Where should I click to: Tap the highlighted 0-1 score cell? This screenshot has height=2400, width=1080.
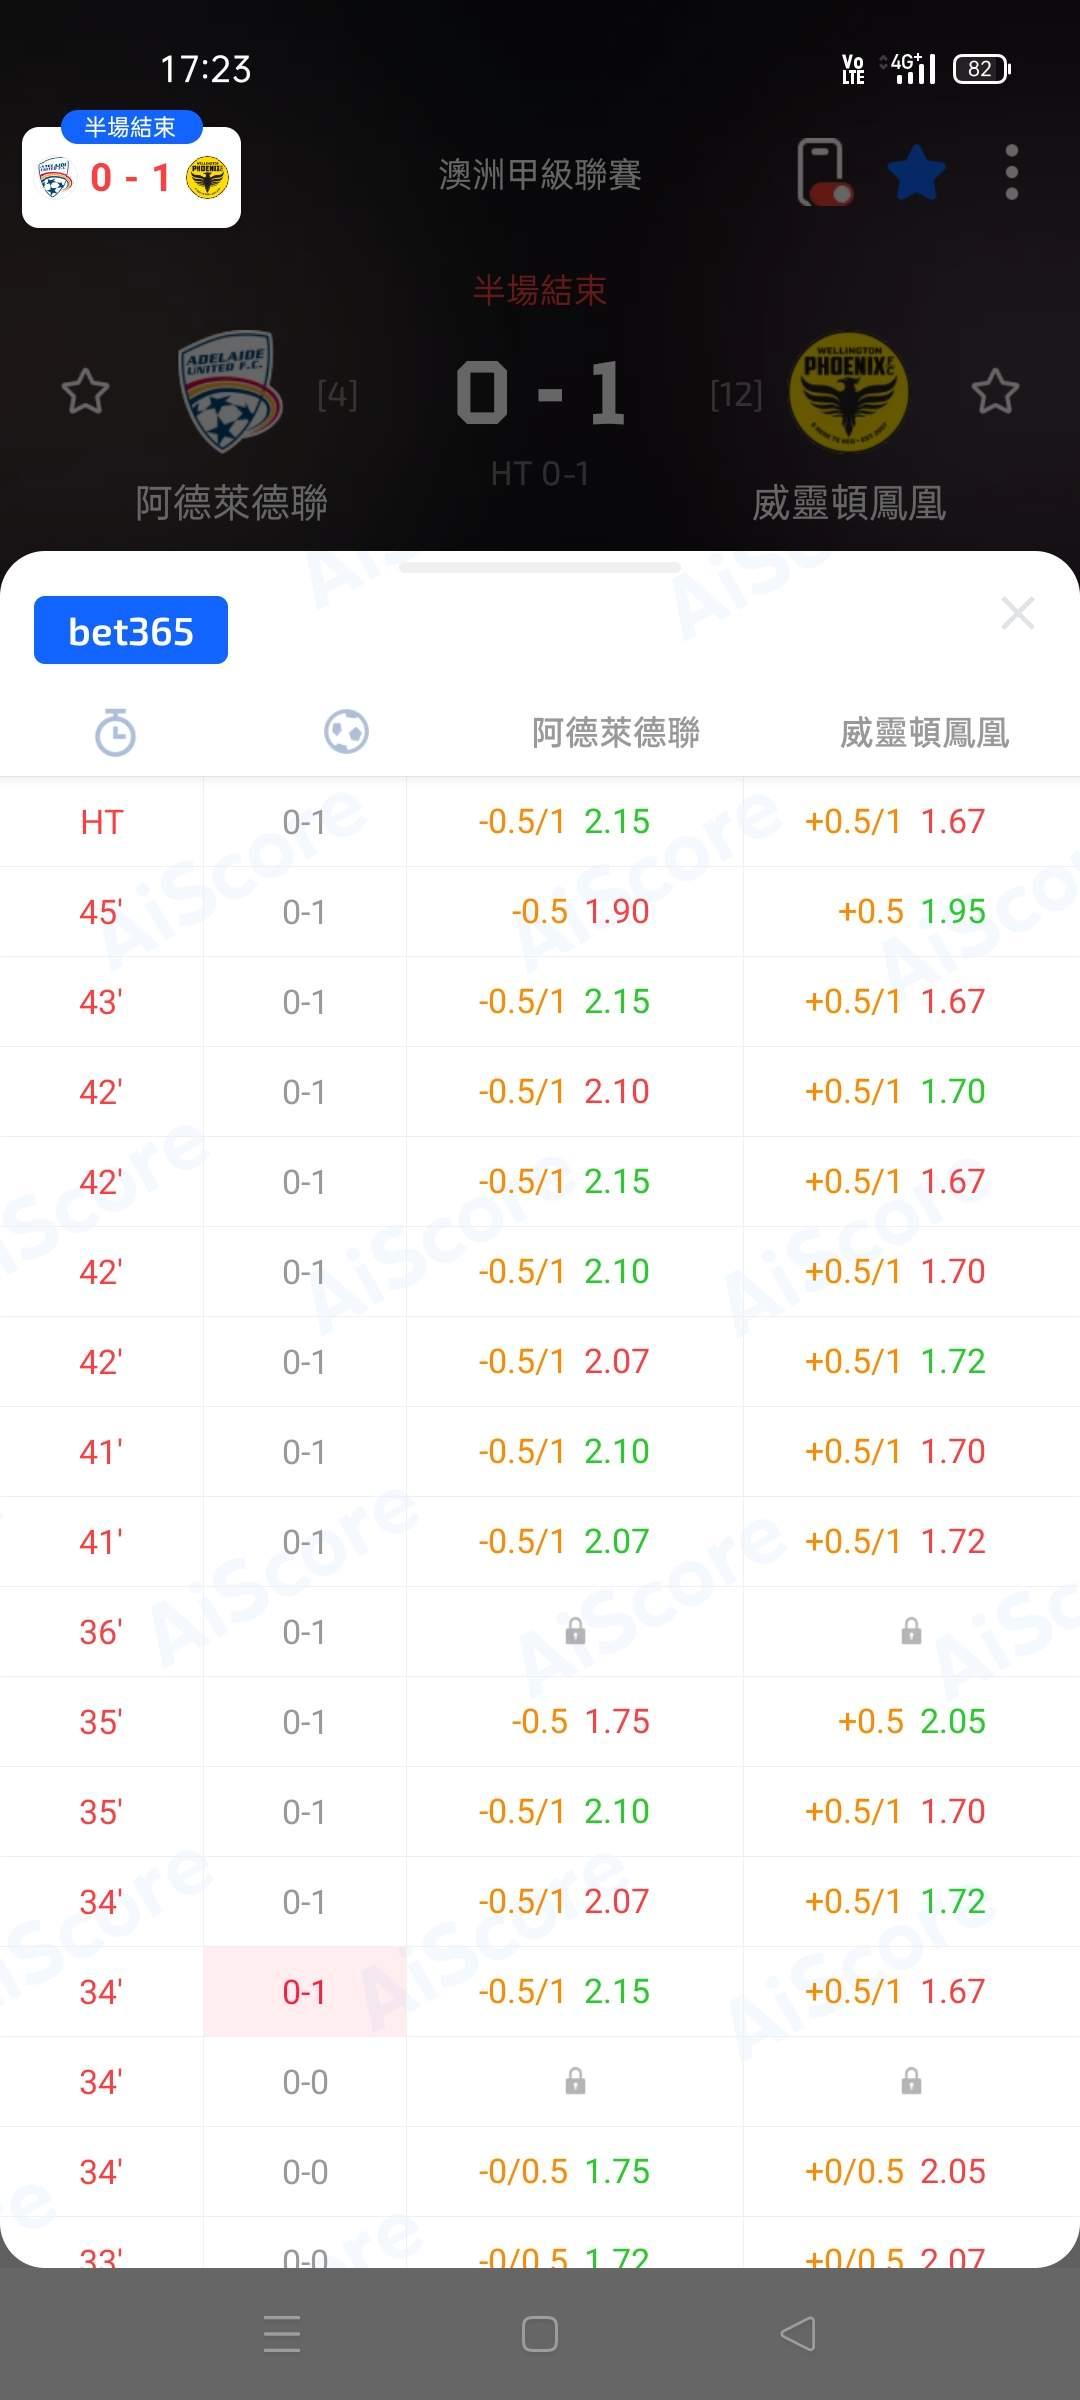(304, 1992)
